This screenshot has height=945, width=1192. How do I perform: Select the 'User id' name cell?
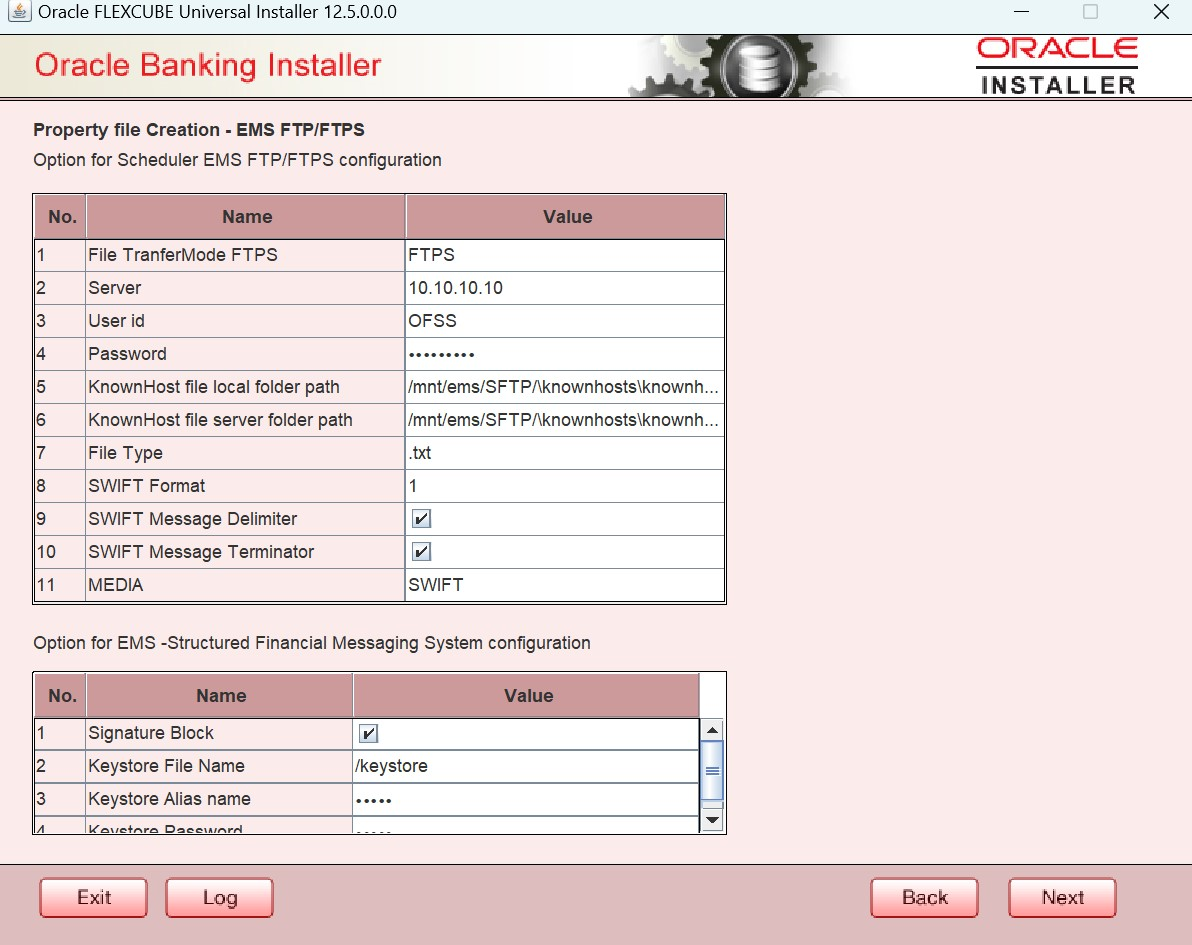click(x=245, y=321)
